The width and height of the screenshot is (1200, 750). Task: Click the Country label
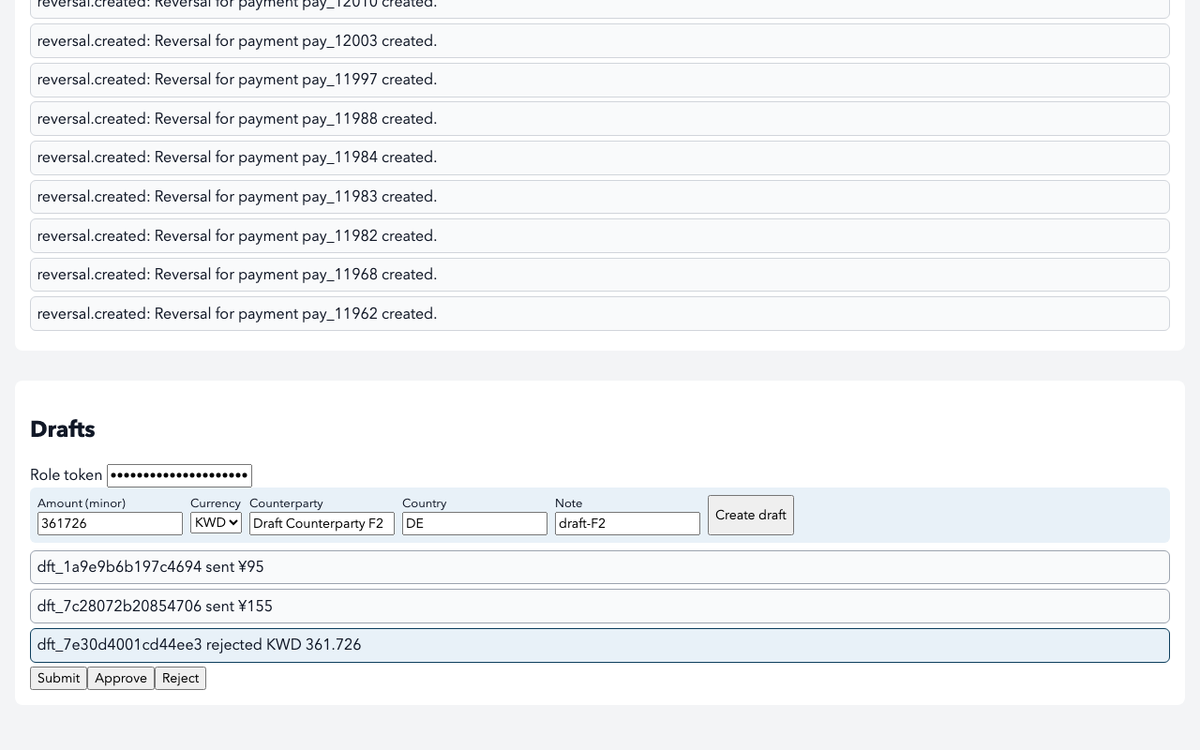(x=424, y=503)
